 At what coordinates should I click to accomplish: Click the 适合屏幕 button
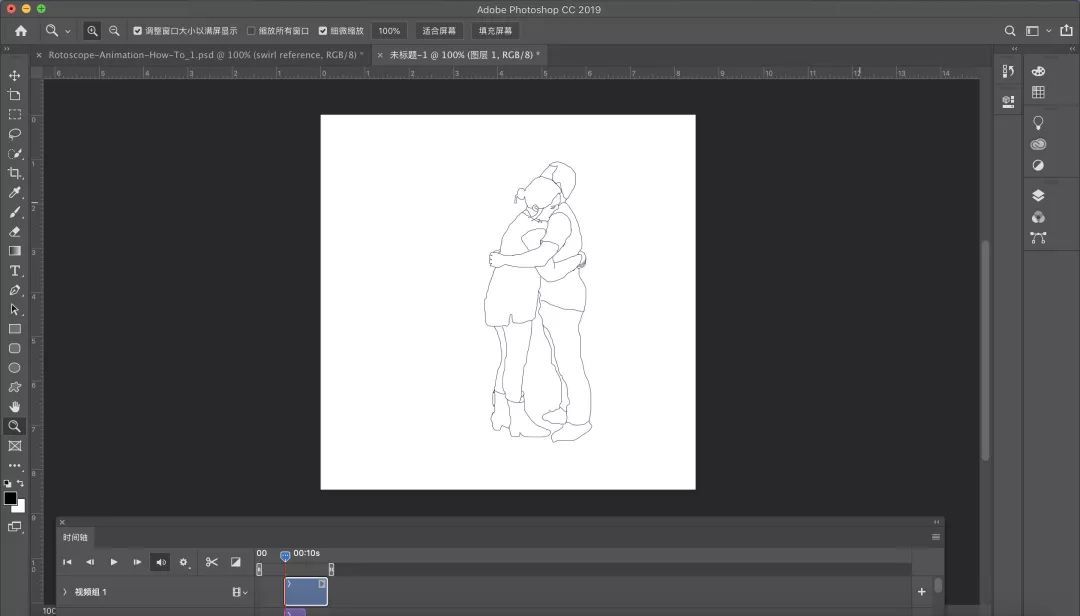[438, 31]
